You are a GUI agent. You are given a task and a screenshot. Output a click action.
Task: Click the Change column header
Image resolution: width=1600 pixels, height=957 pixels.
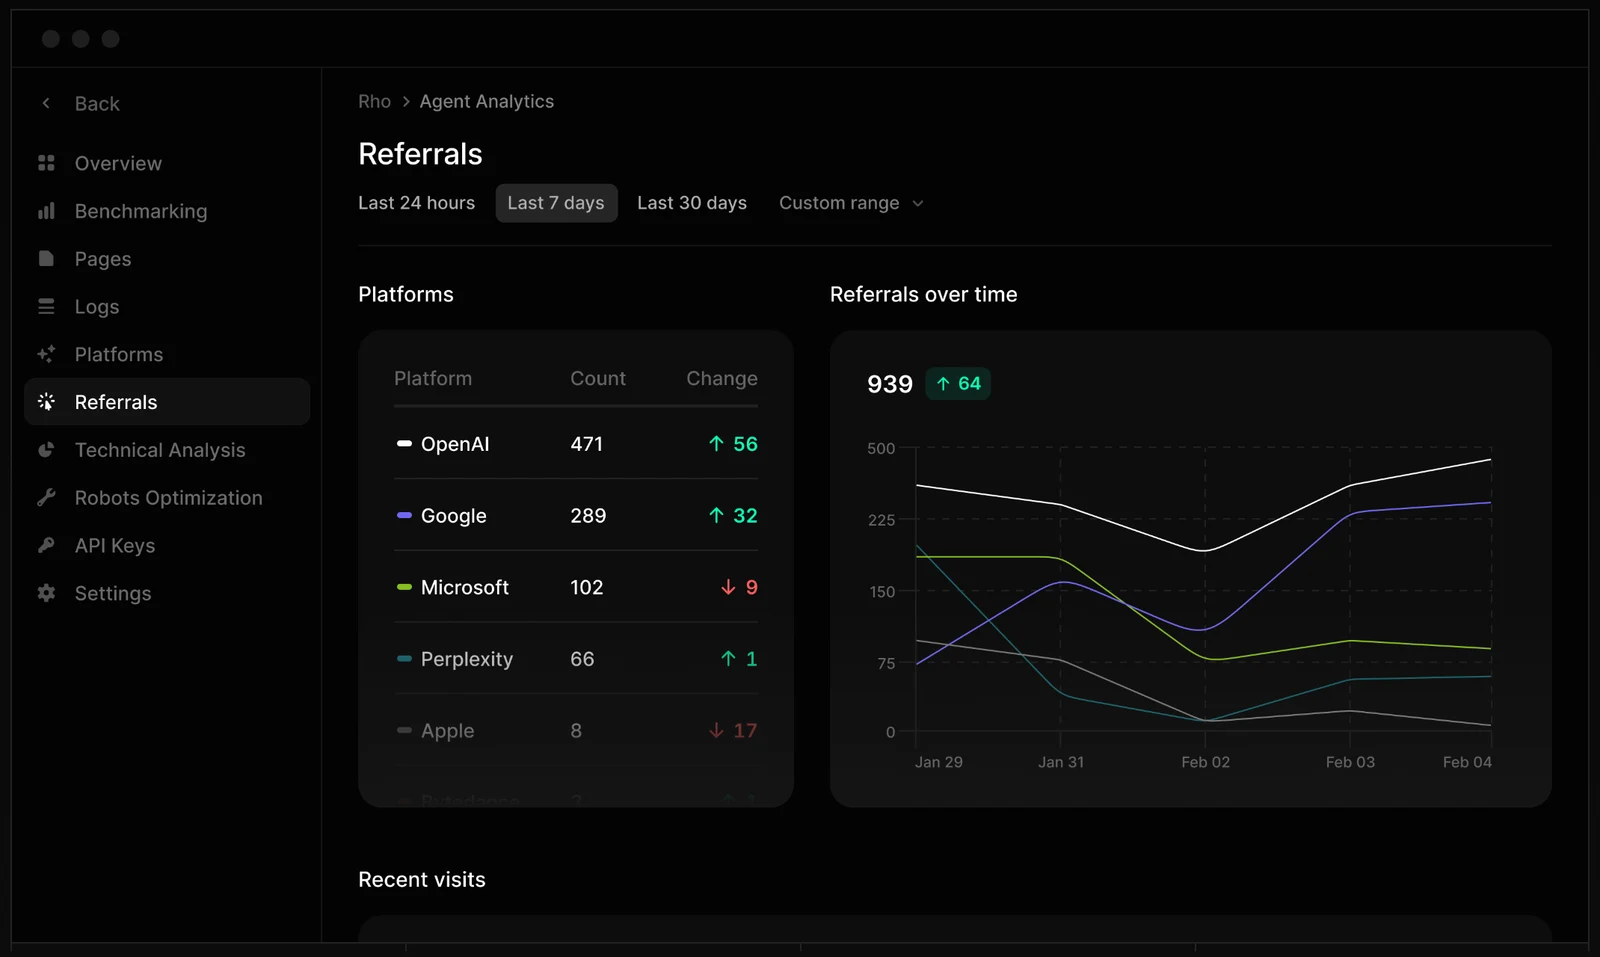[721, 378]
